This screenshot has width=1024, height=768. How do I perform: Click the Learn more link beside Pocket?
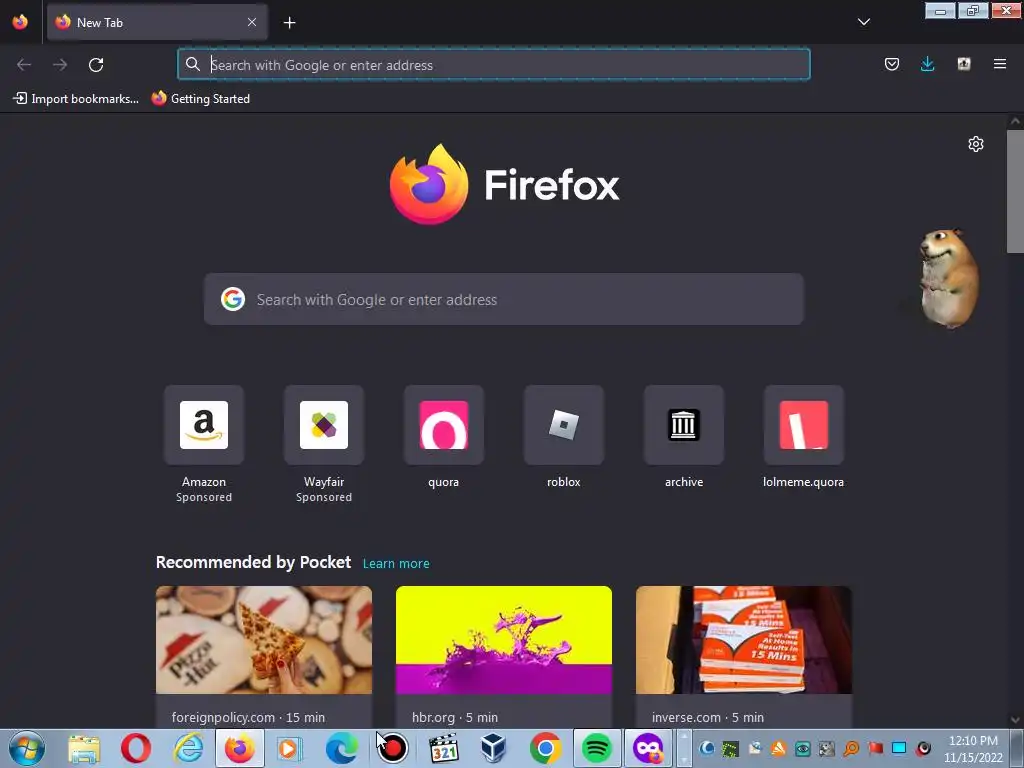pyautogui.click(x=396, y=564)
